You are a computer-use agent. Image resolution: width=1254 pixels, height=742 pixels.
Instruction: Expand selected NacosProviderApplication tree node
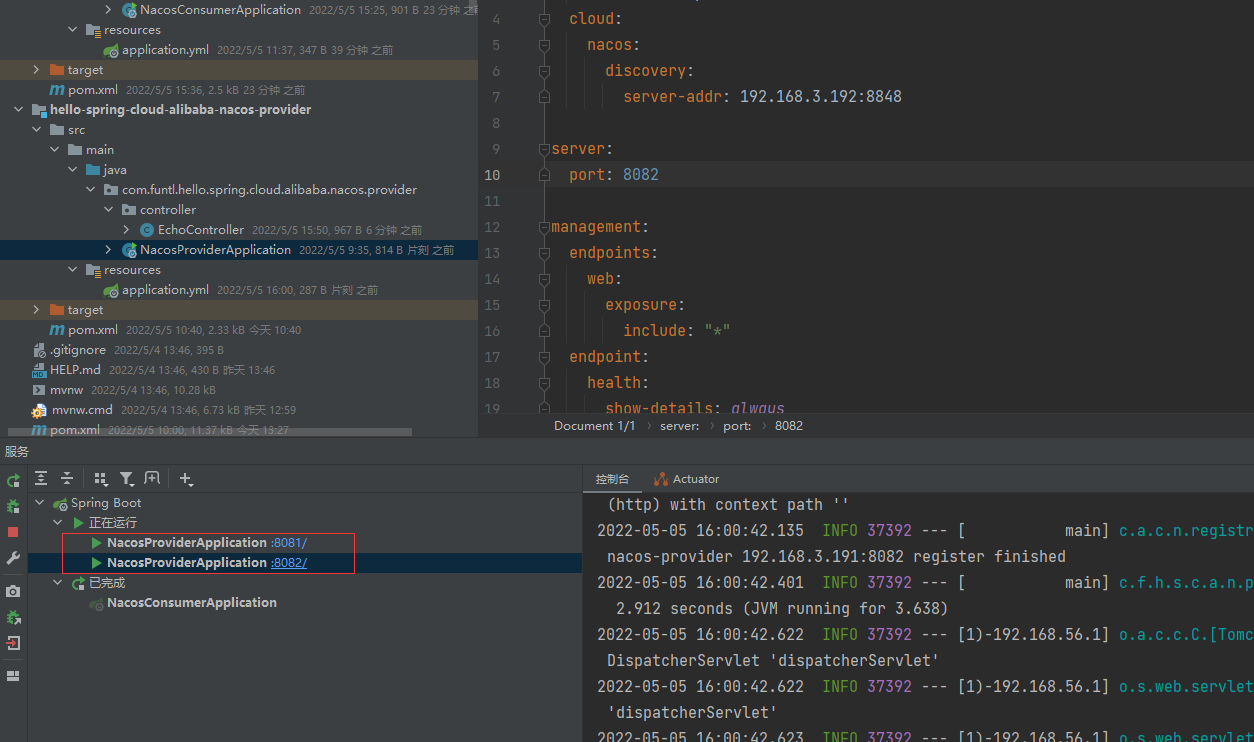point(109,250)
